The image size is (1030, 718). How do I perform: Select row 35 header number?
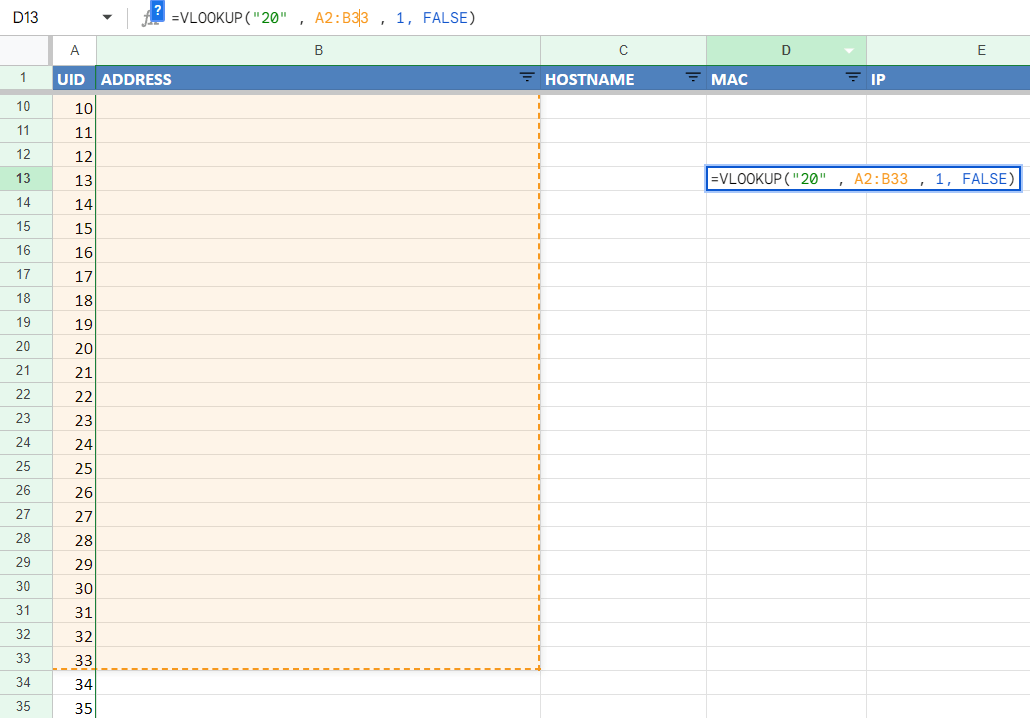[x=24, y=706]
